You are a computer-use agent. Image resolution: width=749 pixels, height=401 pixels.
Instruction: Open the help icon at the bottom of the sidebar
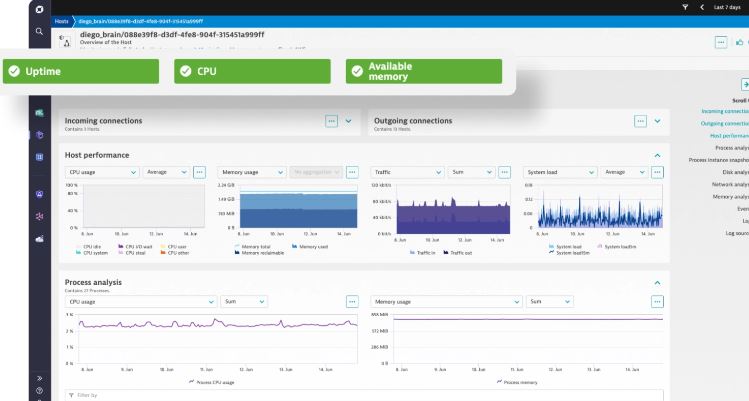(x=39, y=390)
